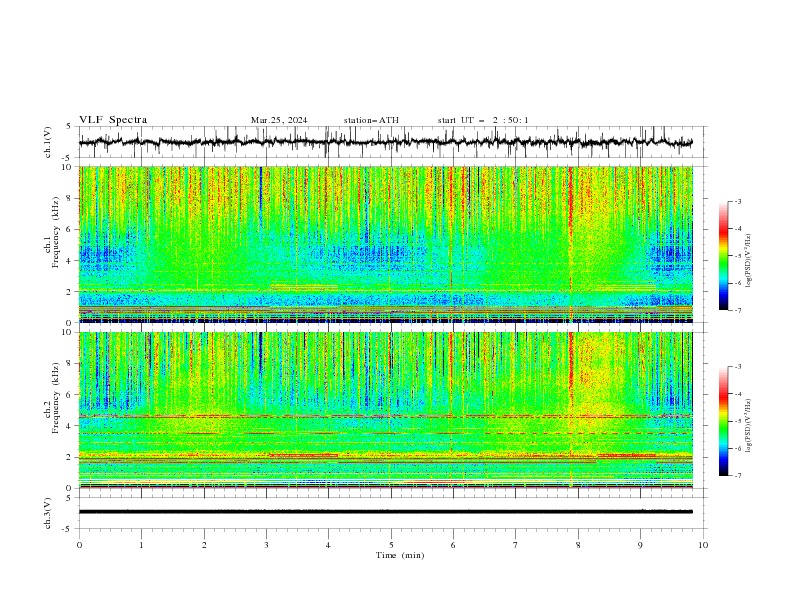
Task: Click the ch.2 spectrogram colorbar gradient
Action: click(x=723, y=421)
